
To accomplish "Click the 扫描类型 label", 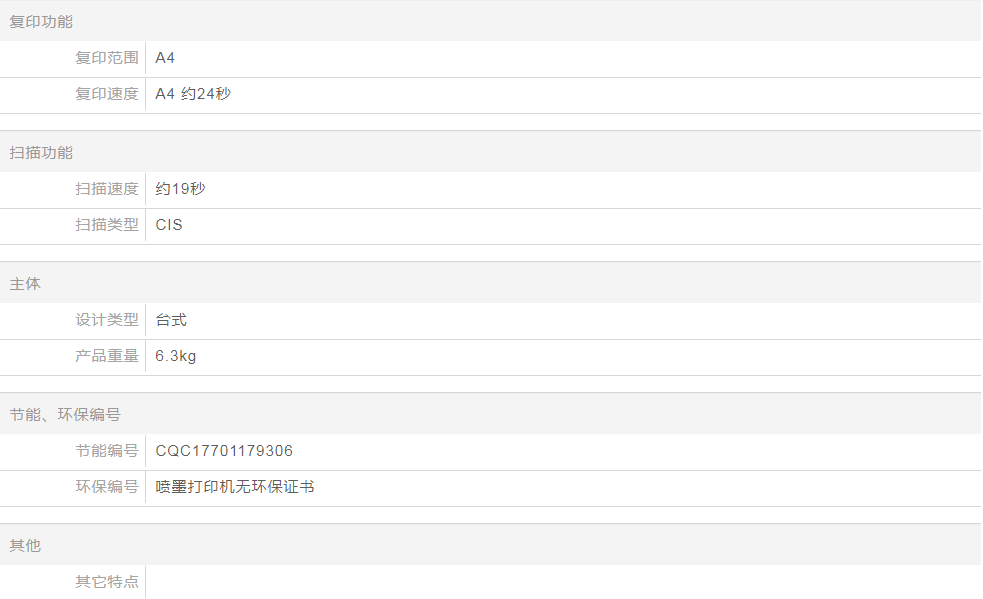I will click(107, 225).
